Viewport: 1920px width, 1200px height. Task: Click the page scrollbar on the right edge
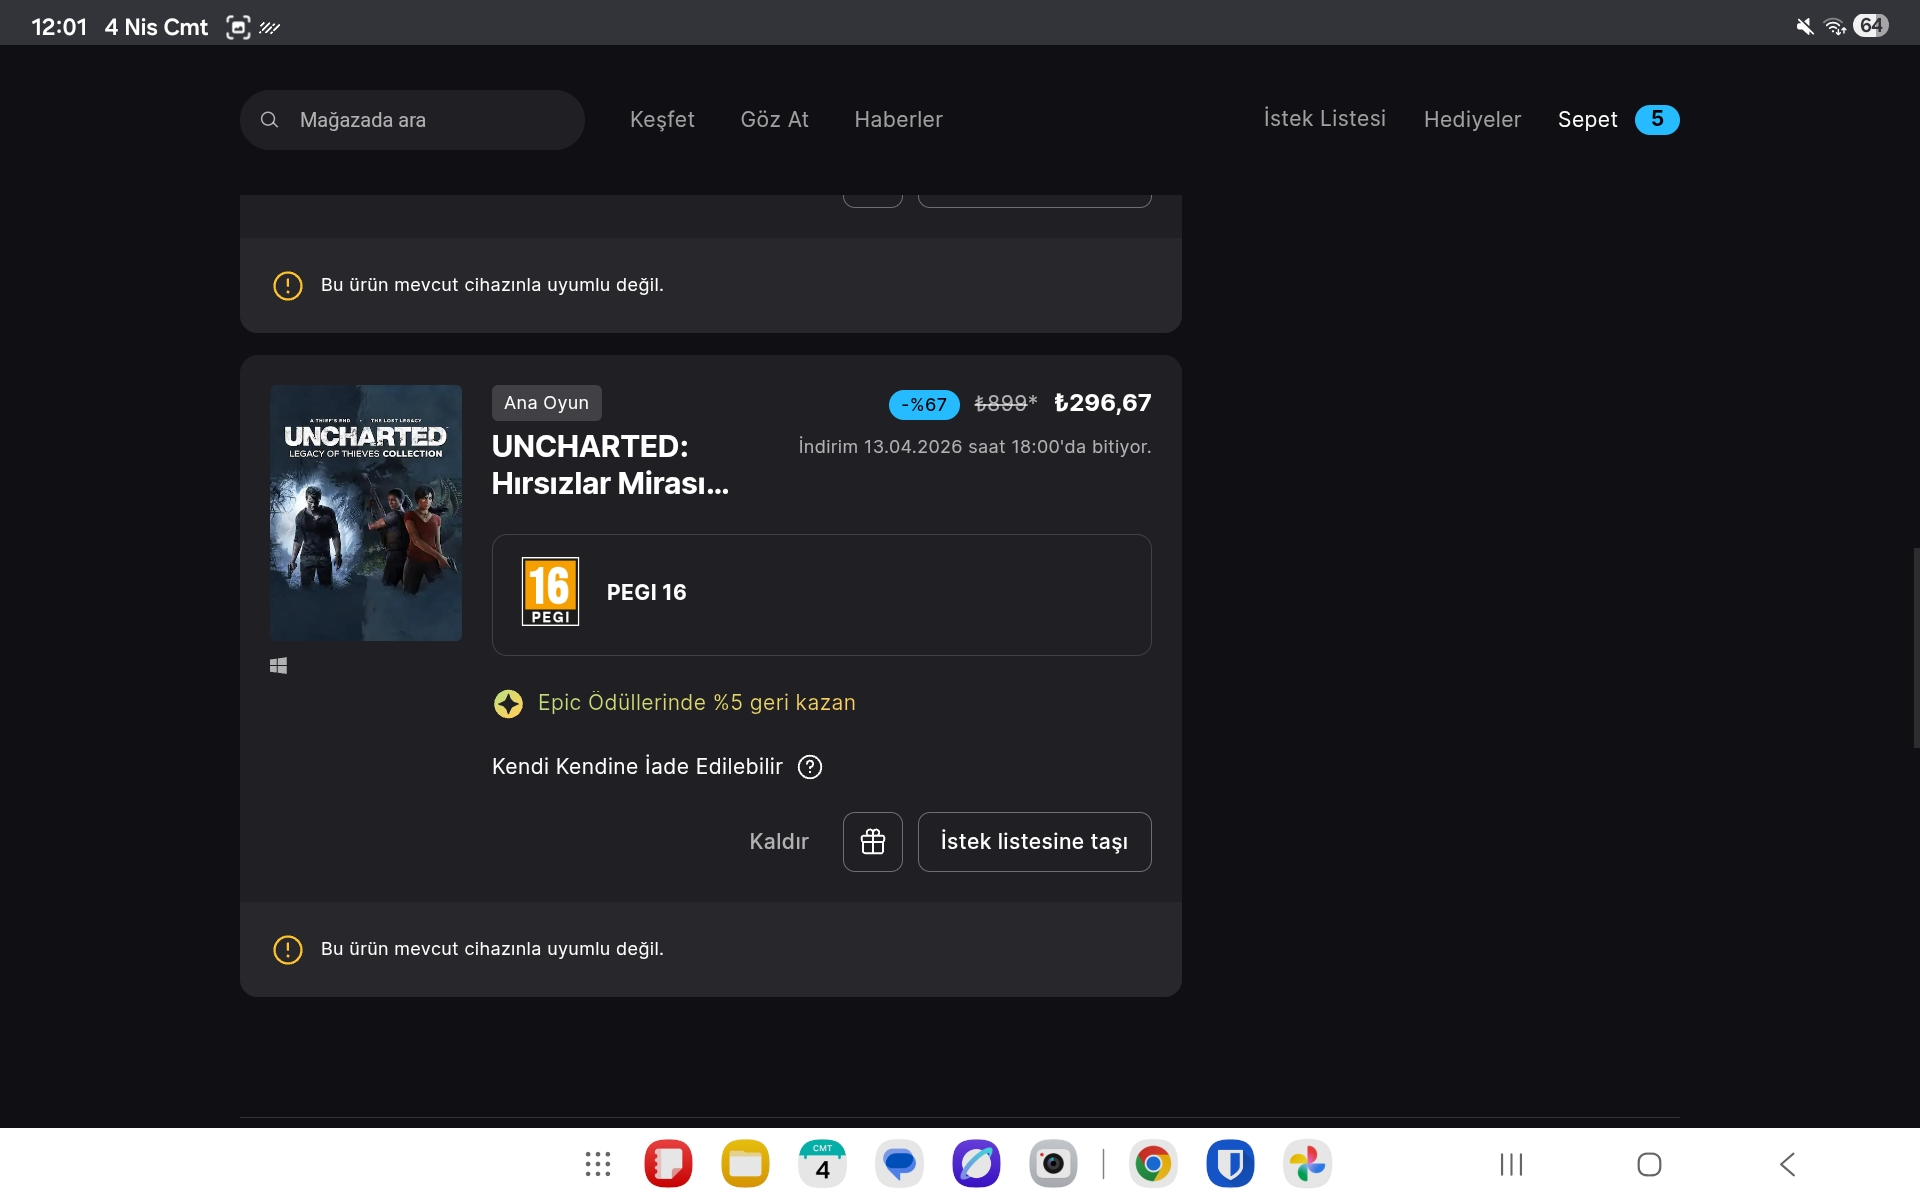[1915, 648]
